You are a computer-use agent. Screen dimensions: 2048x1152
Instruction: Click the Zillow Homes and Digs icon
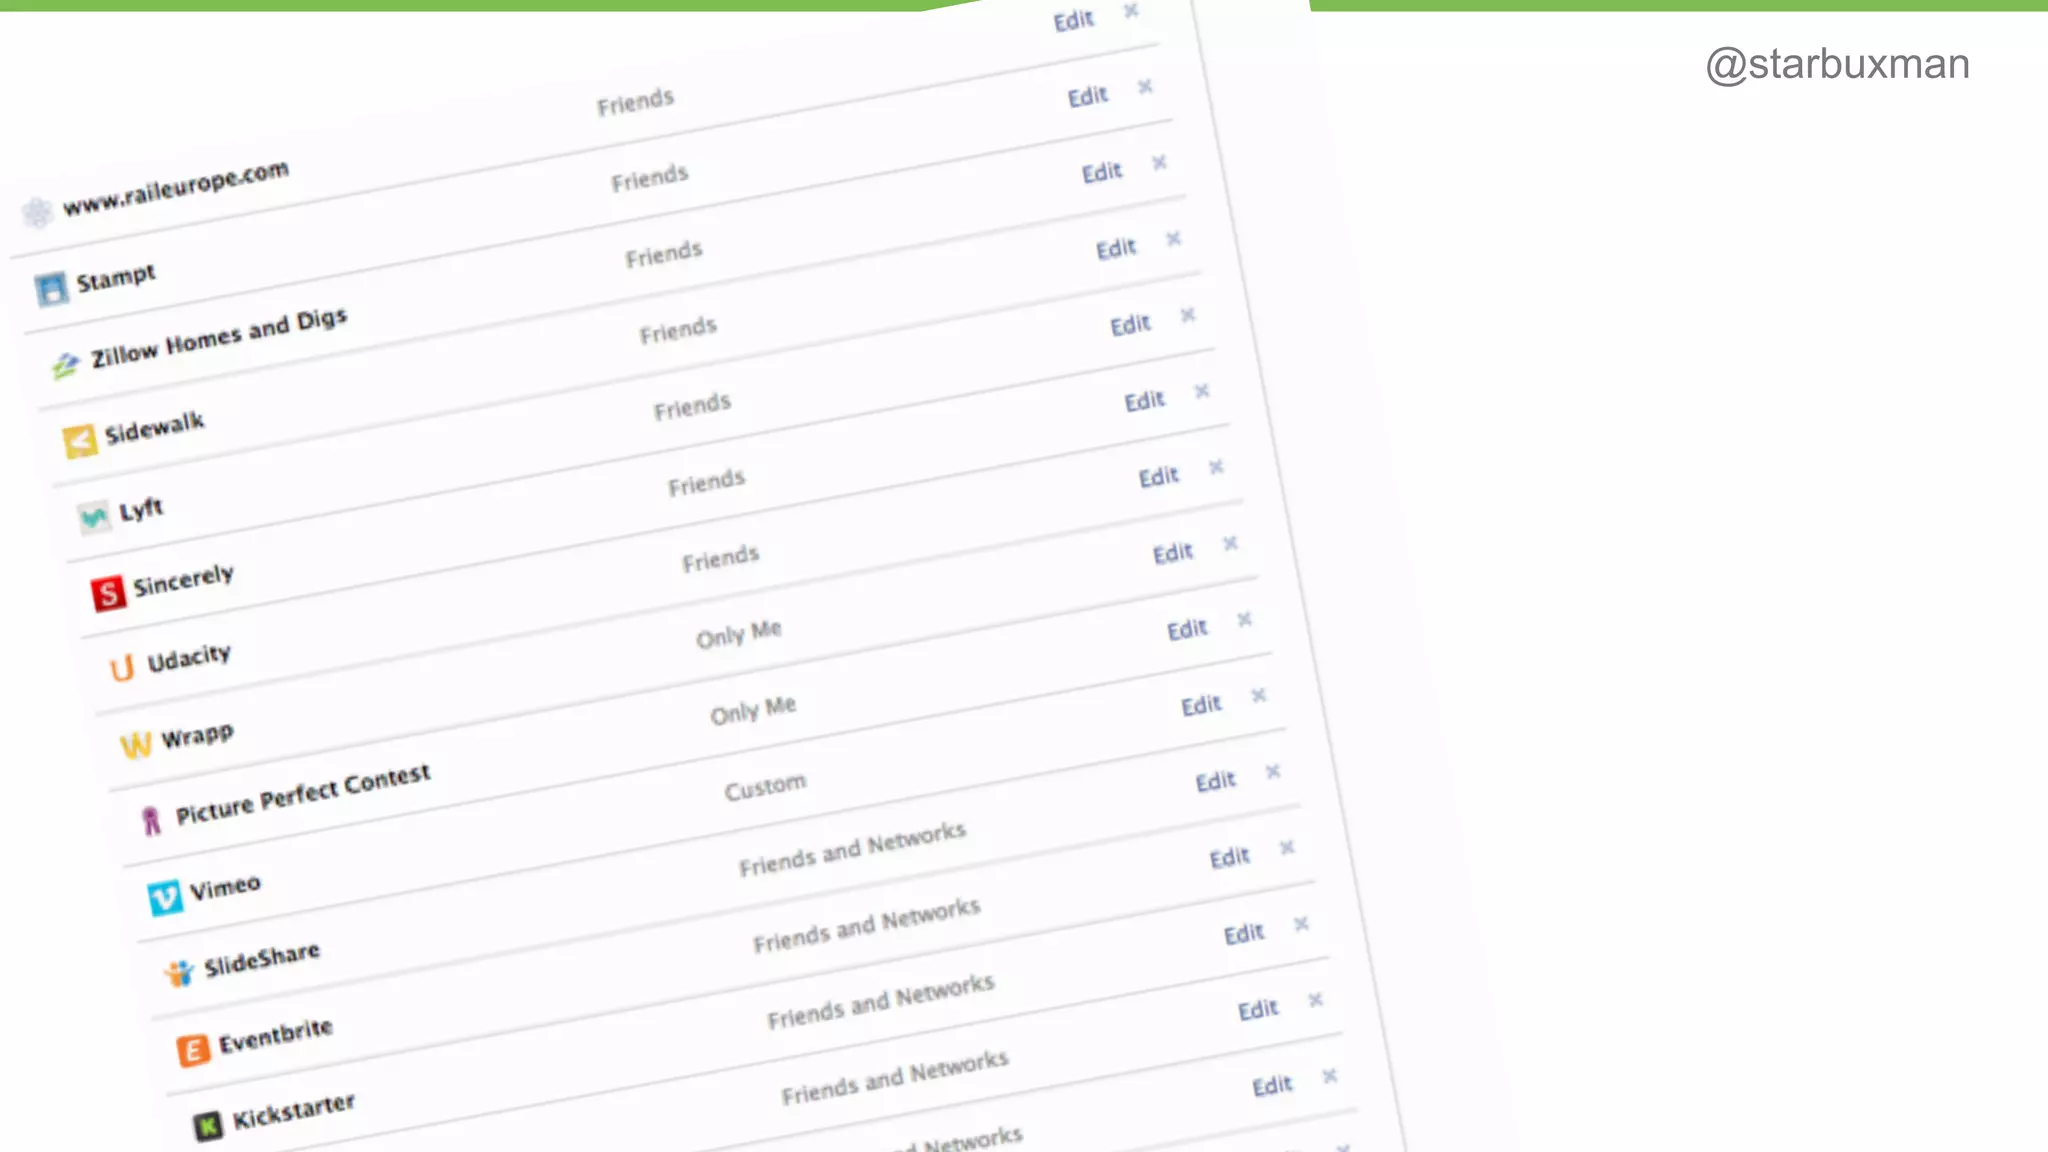click(x=66, y=365)
